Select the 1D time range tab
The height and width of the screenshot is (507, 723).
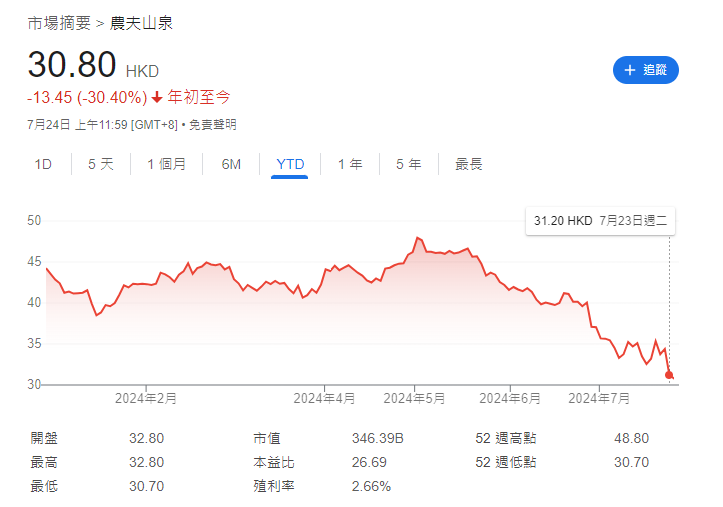coord(43,164)
